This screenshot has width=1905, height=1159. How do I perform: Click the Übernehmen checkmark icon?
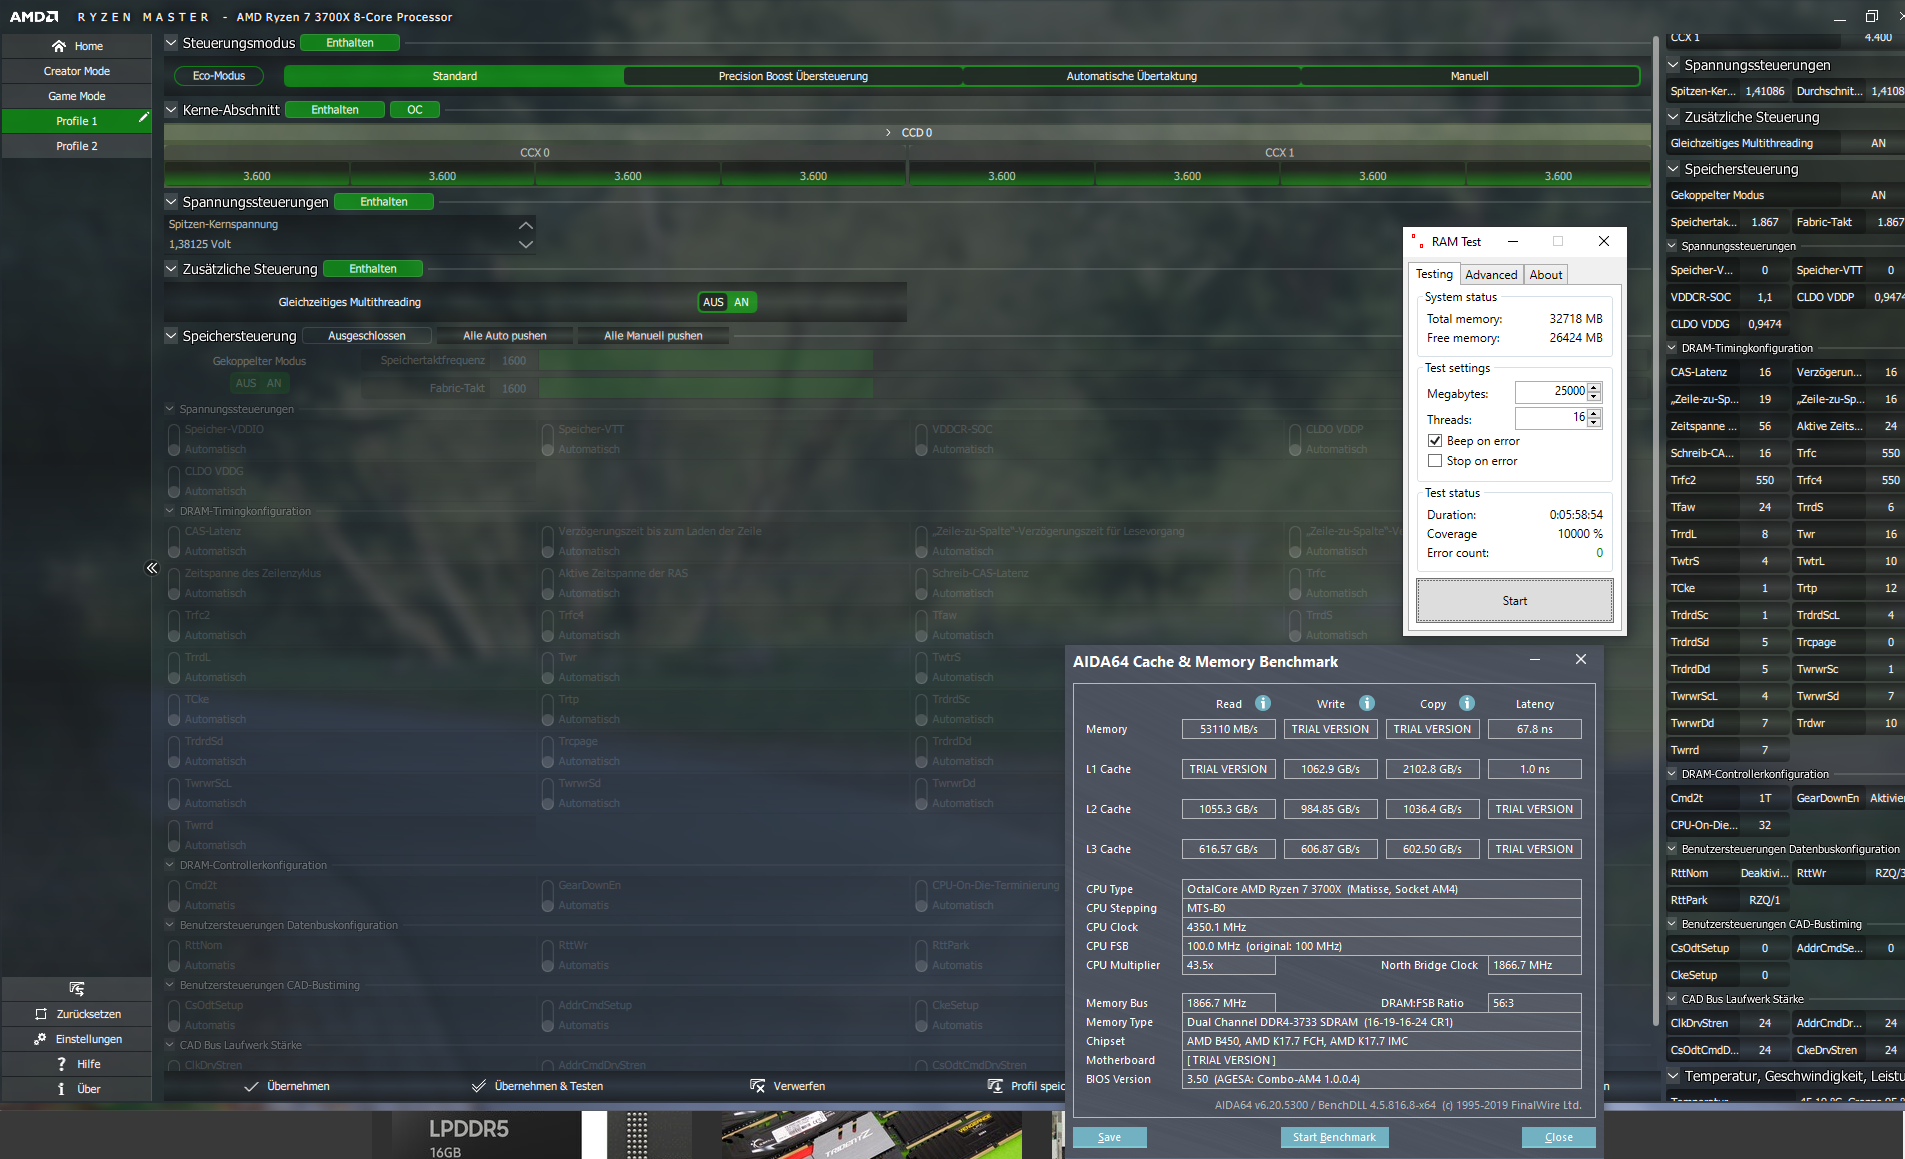(251, 1086)
